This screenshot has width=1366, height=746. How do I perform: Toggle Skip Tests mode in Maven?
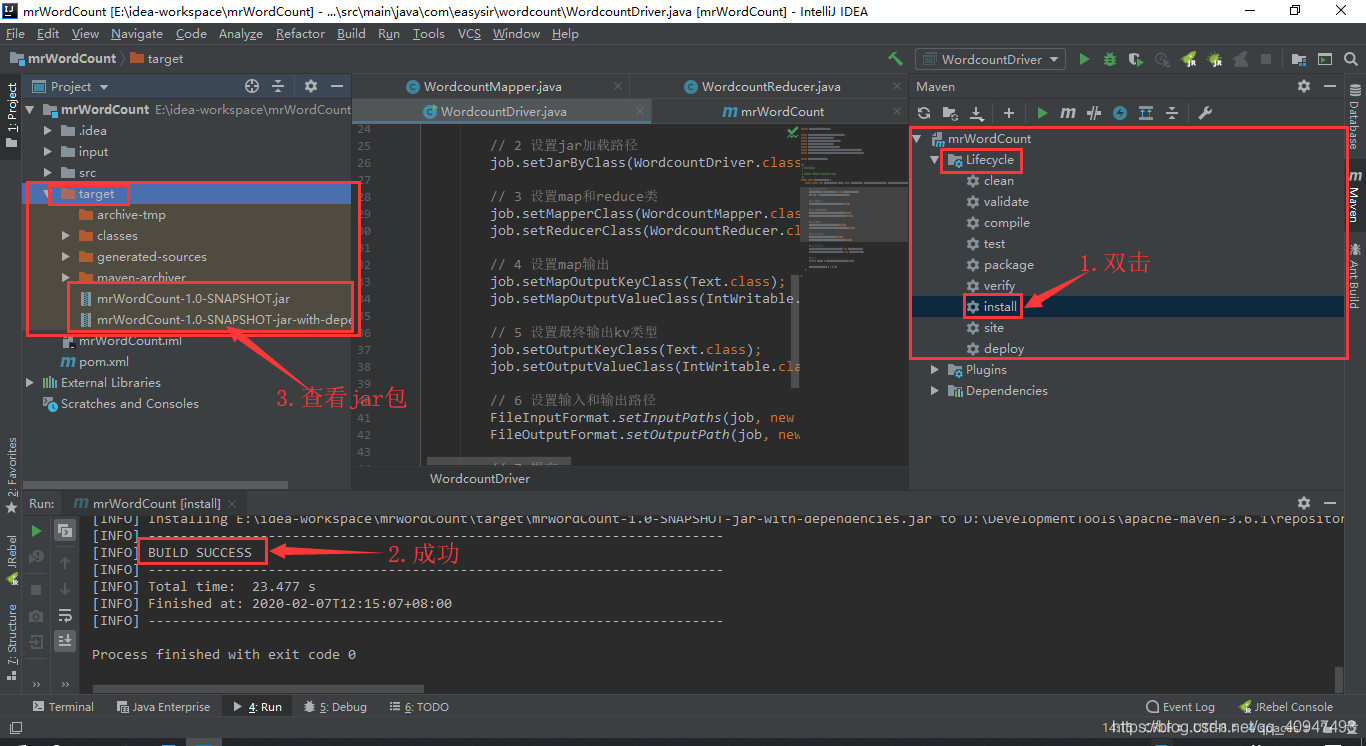1120,113
